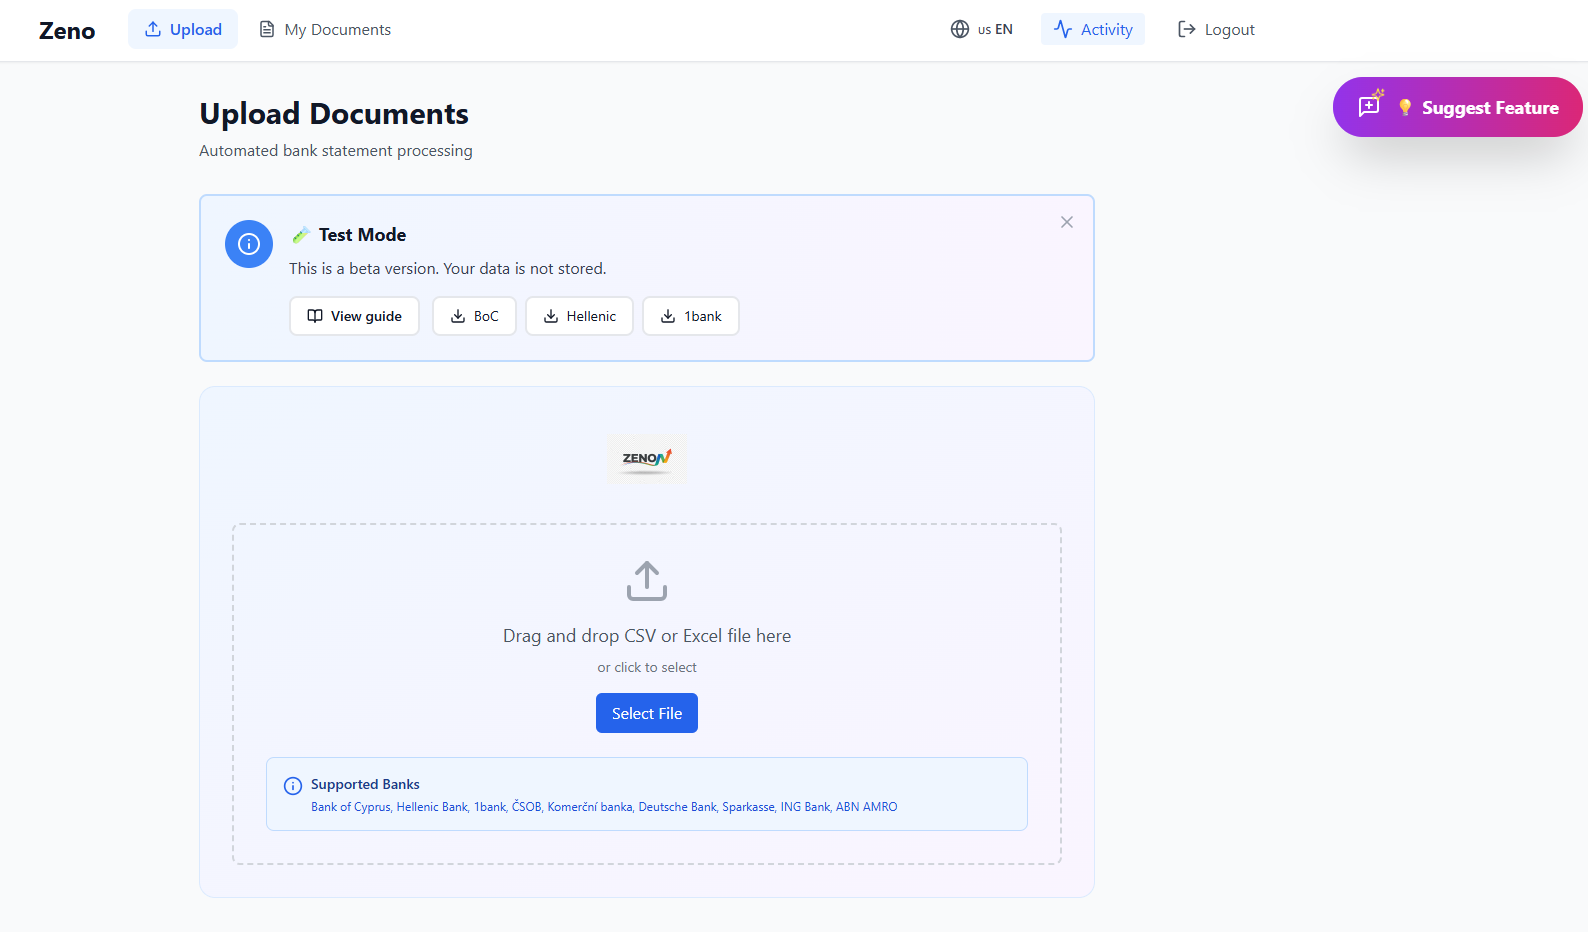This screenshot has width=1588, height=932.
Task: Open the EN language selector
Action: [981, 29]
